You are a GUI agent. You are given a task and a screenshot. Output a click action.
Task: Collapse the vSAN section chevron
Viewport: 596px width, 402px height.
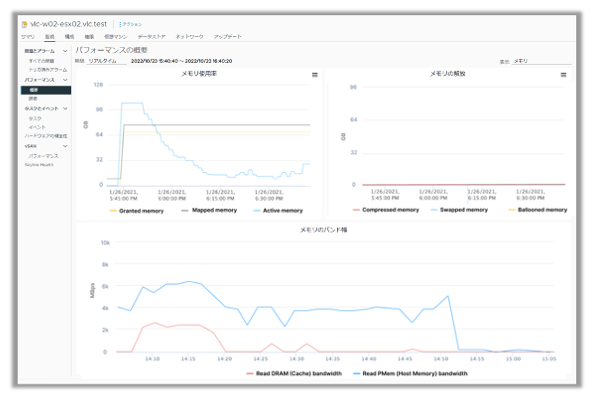pyautogui.click(x=65, y=146)
